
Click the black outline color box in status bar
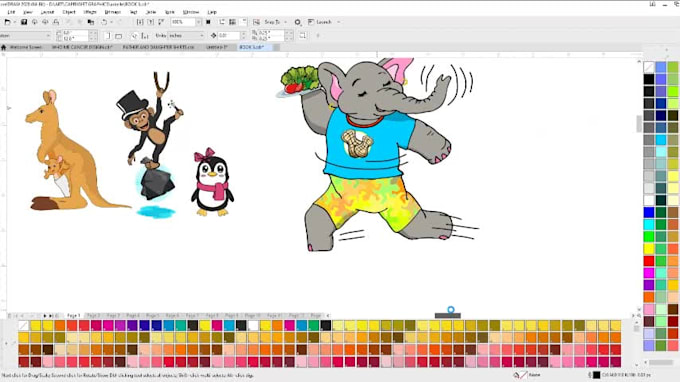597,375
